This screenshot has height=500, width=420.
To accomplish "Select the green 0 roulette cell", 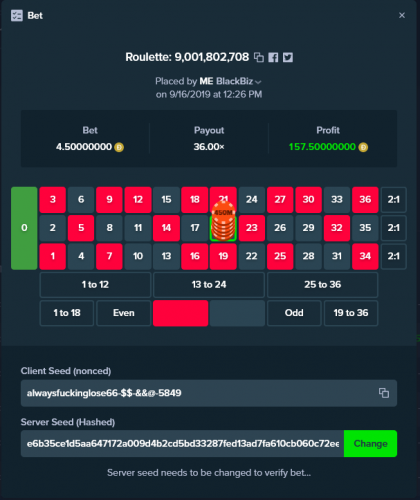I will pos(24,228).
